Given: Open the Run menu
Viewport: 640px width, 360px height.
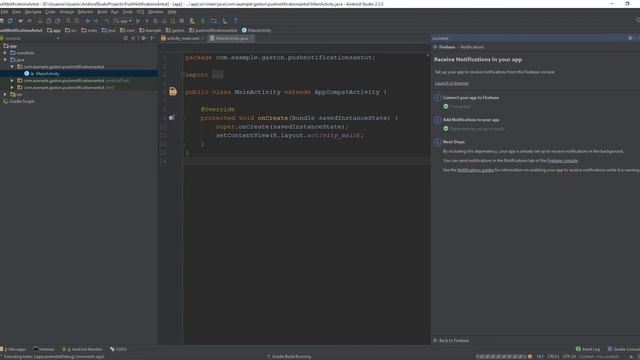Looking at the screenshot, I should [115, 12].
